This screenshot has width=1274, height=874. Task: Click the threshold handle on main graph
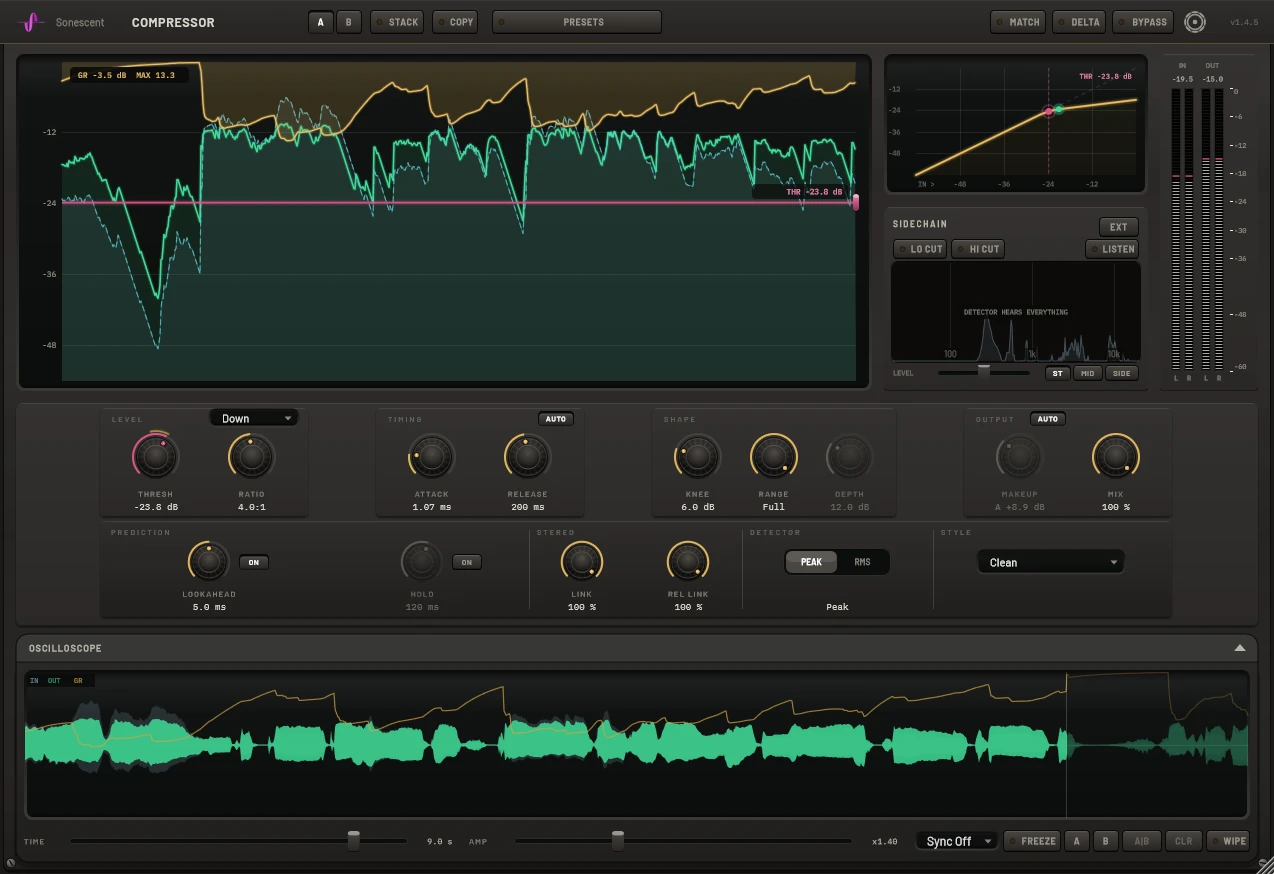pos(856,202)
